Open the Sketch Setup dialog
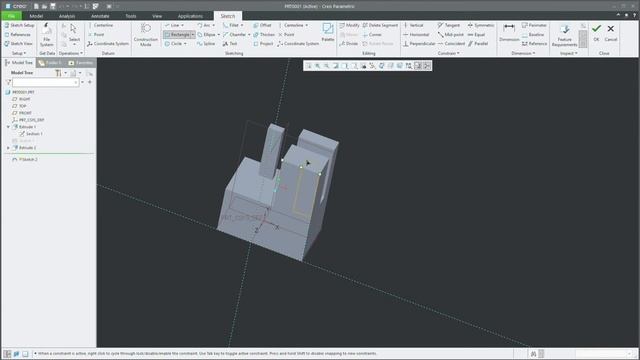640x360 pixels. [x=19, y=25]
